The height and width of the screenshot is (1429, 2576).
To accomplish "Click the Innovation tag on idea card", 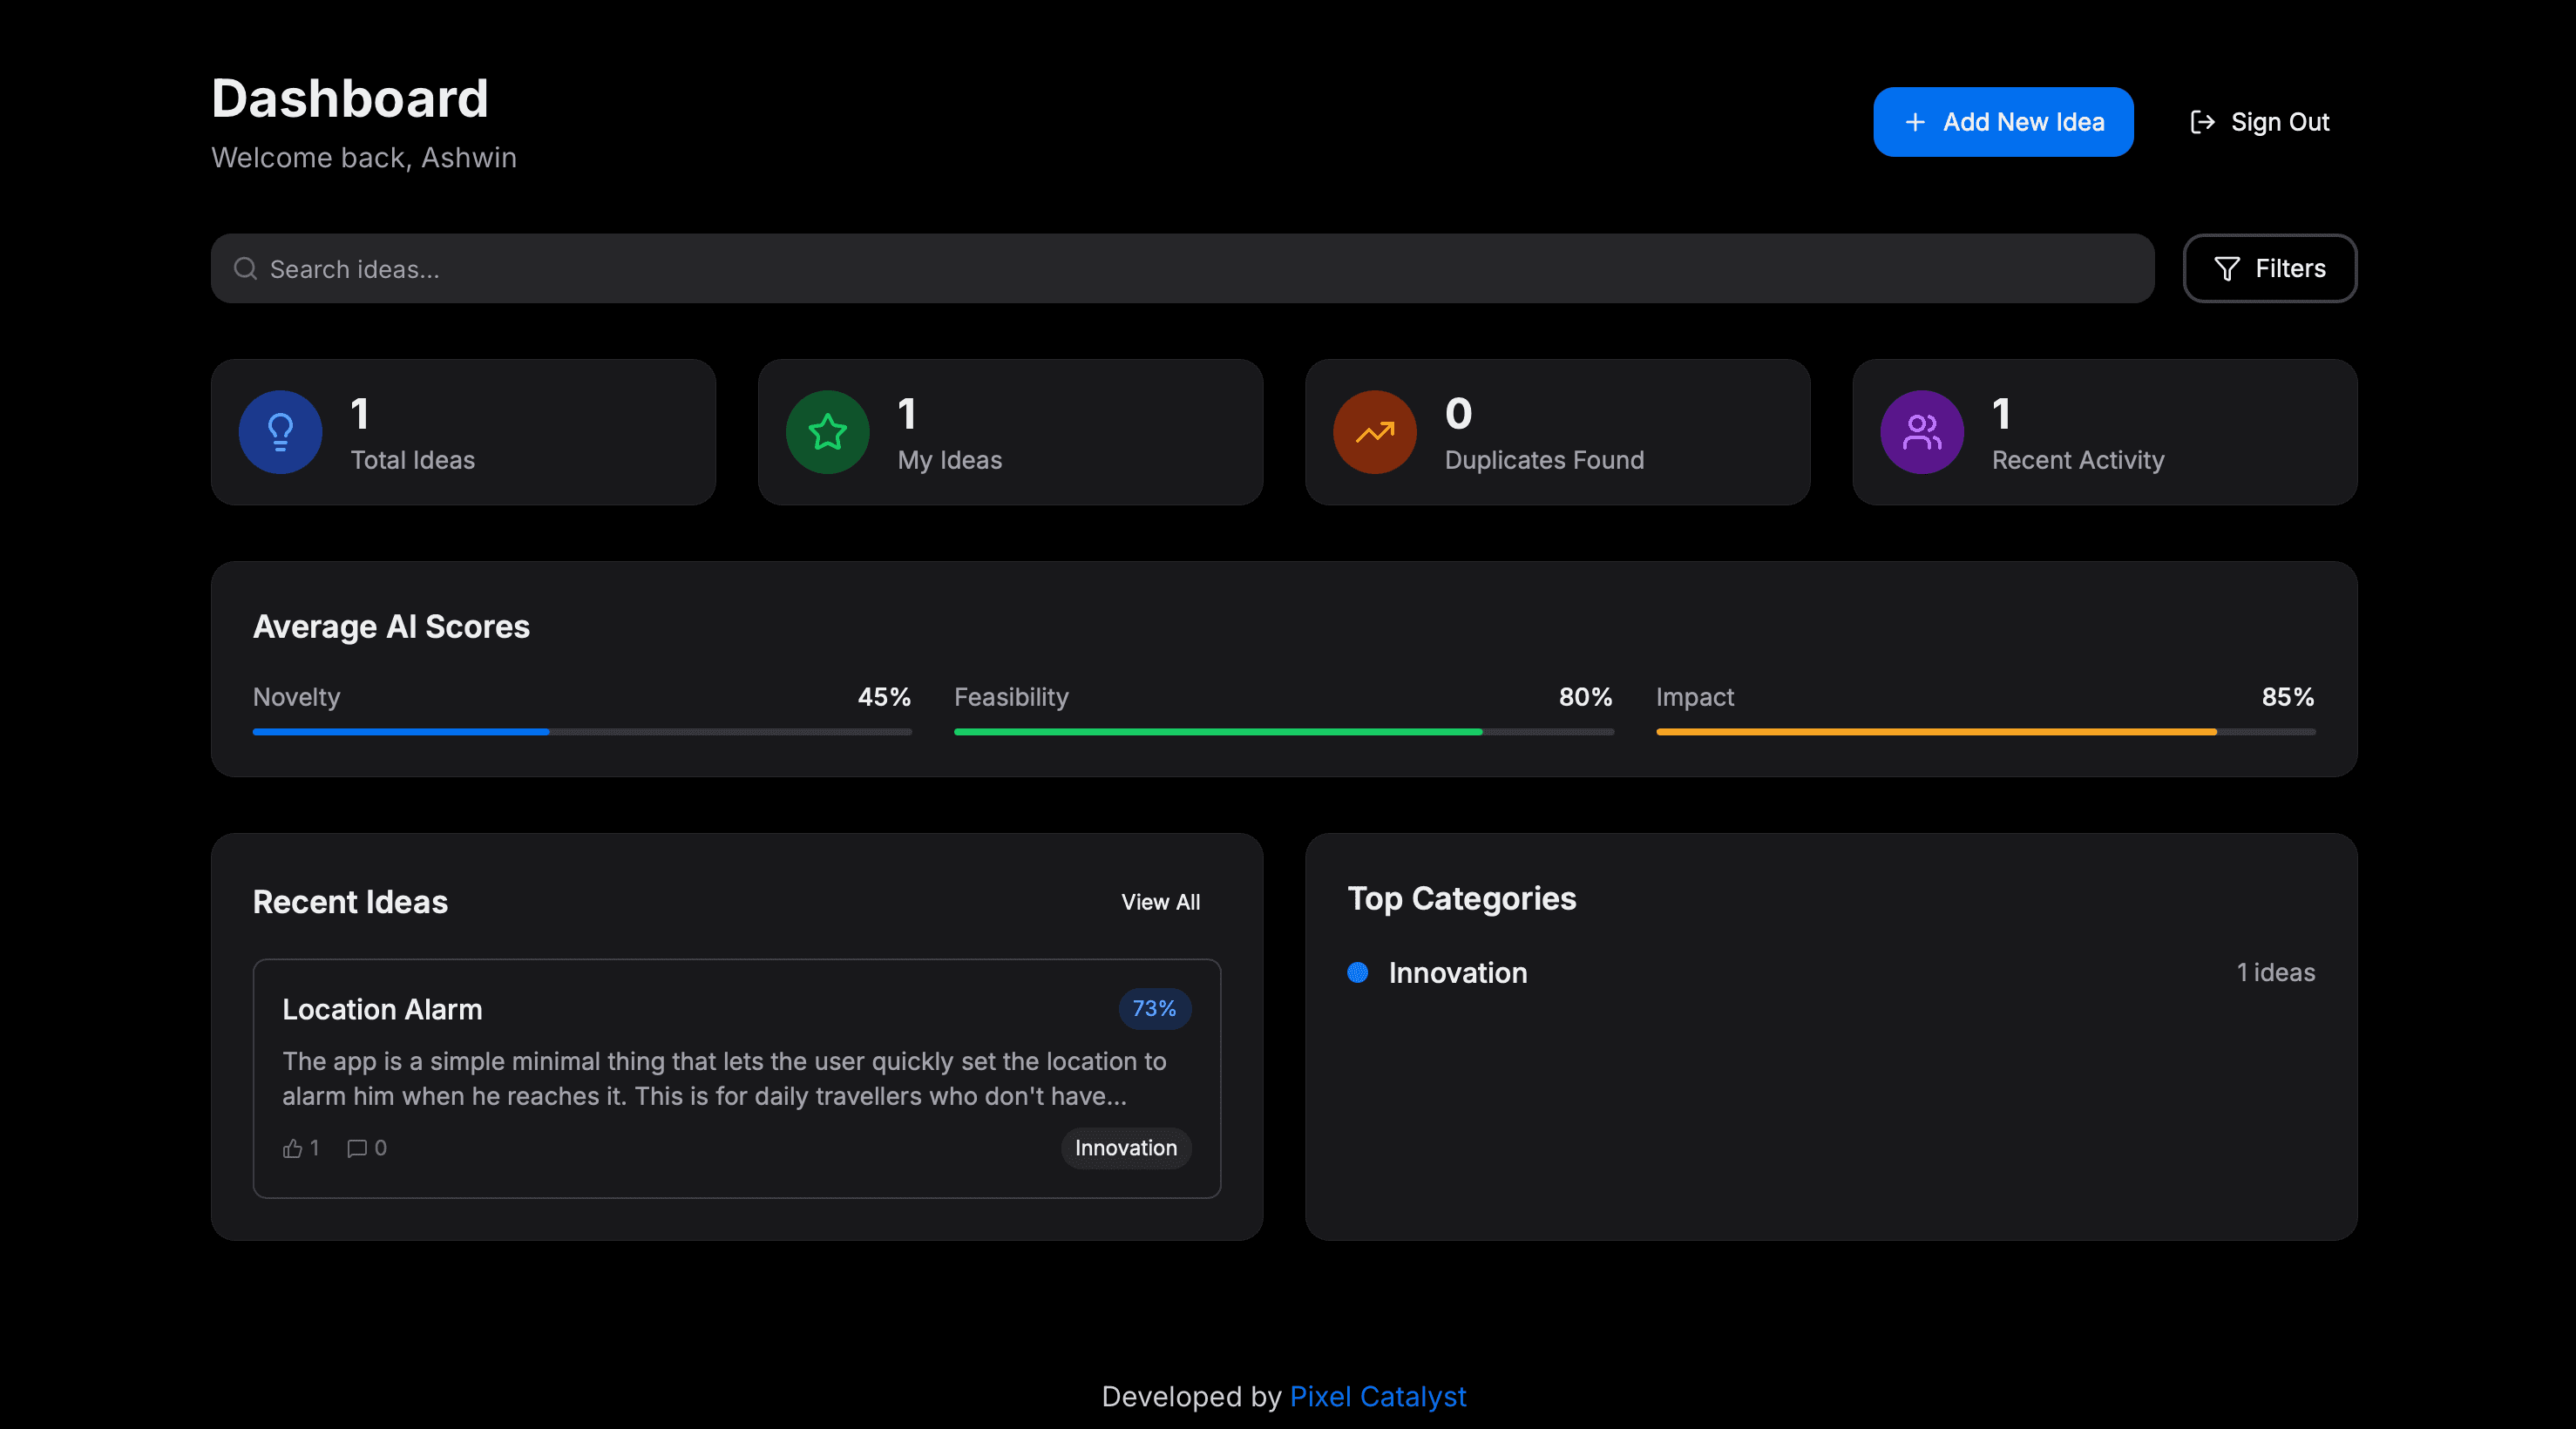I will (x=1125, y=1149).
